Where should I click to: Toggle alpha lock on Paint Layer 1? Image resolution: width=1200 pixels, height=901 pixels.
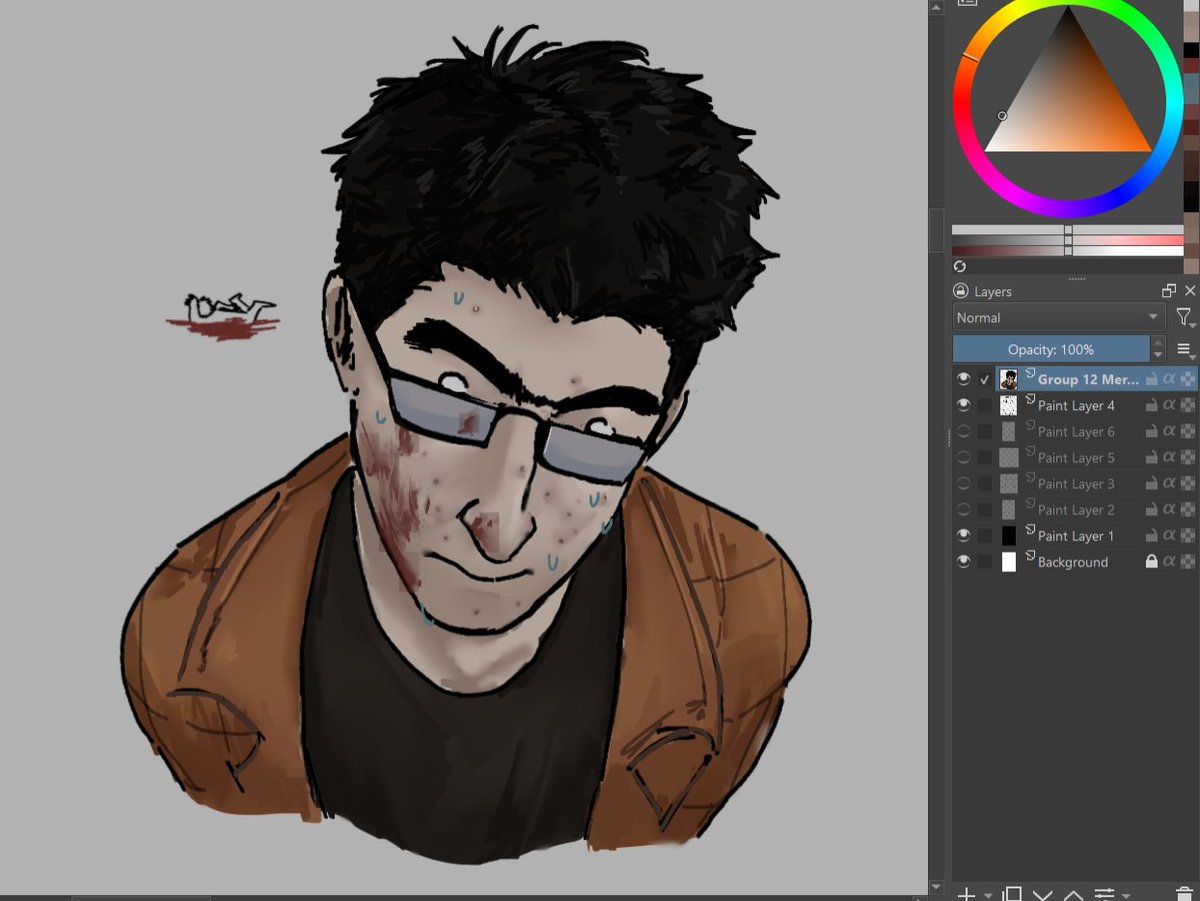[1187, 535]
